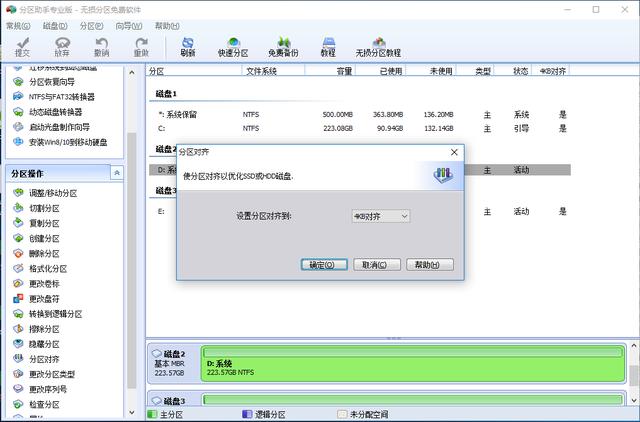Select 切割分区 split operation
The image size is (640, 422).
click(x=36, y=208)
